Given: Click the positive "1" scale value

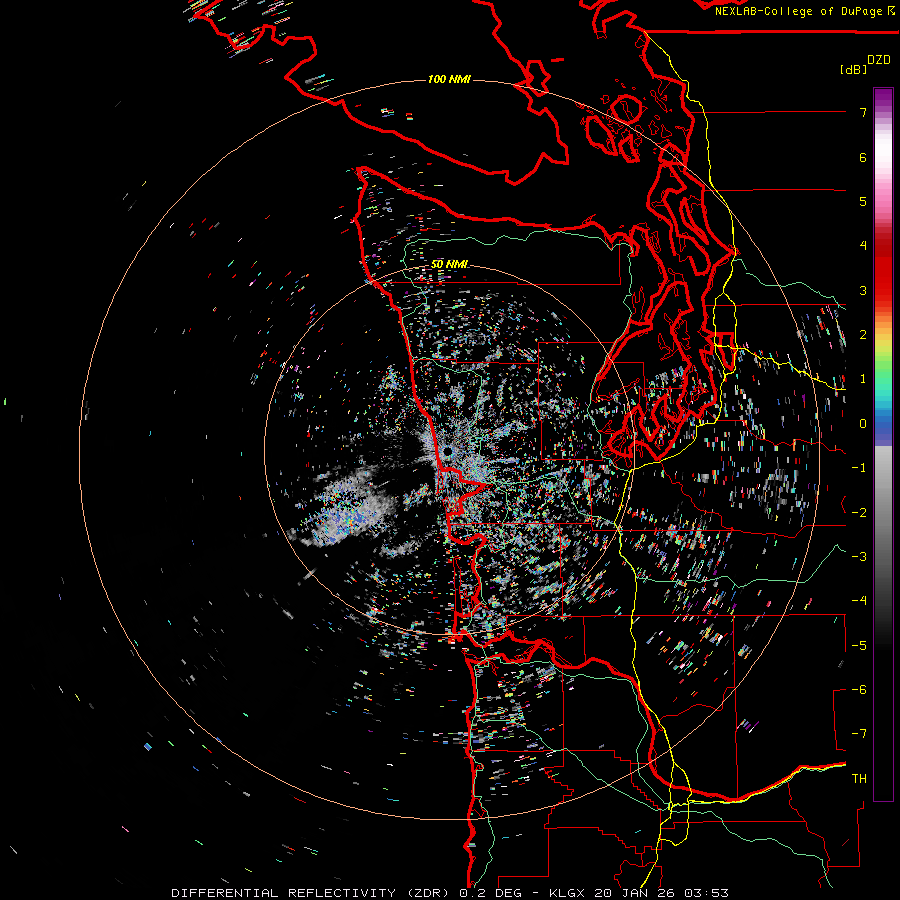Looking at the screenshot, I should pos(863,379).
